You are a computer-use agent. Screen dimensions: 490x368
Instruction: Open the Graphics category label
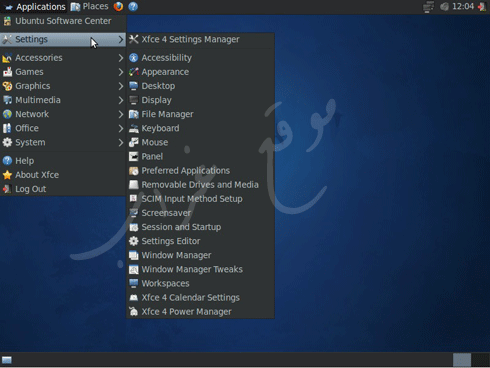click(33, 86)
